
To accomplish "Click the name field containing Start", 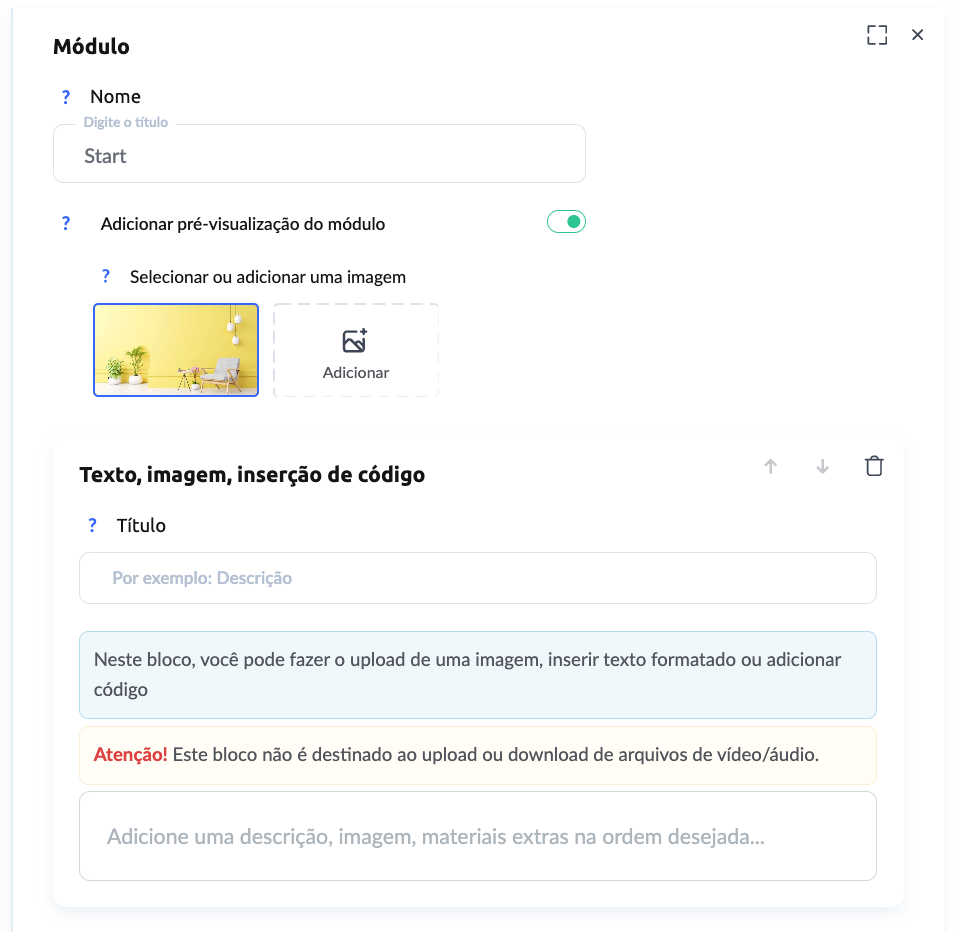I will (x=319, y=156).
